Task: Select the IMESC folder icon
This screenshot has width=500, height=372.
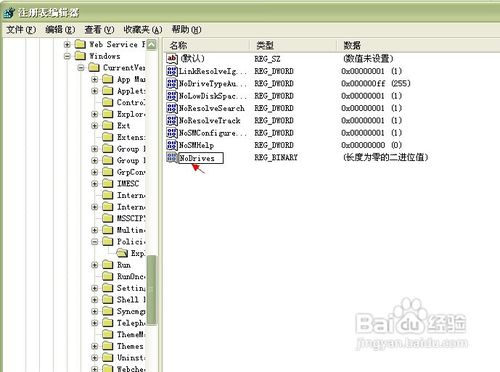Action: pyautogui.click(x=108, y=184)
